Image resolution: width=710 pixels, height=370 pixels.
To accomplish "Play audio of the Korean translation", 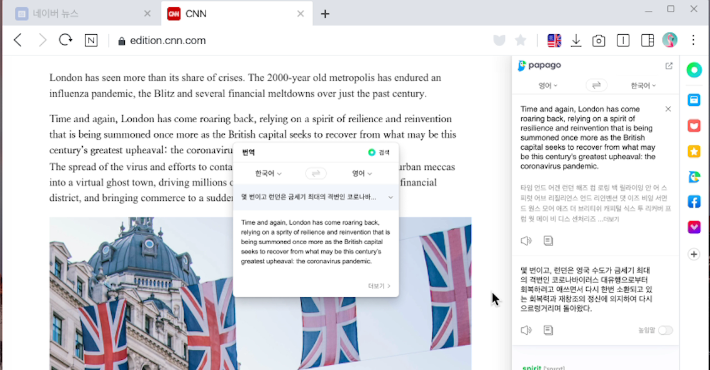I will [526, 330].
